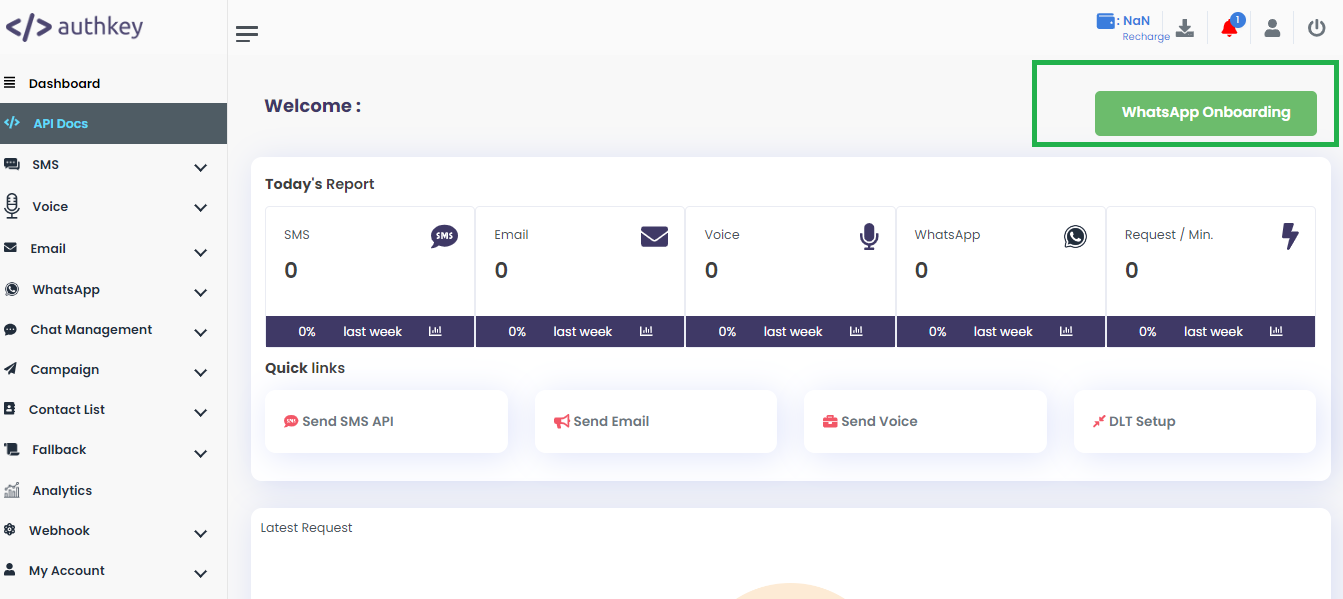Open the user profile icon
Image resolution: width=1343 pixels, height=599 pixels.
(x=1272, y=28)
